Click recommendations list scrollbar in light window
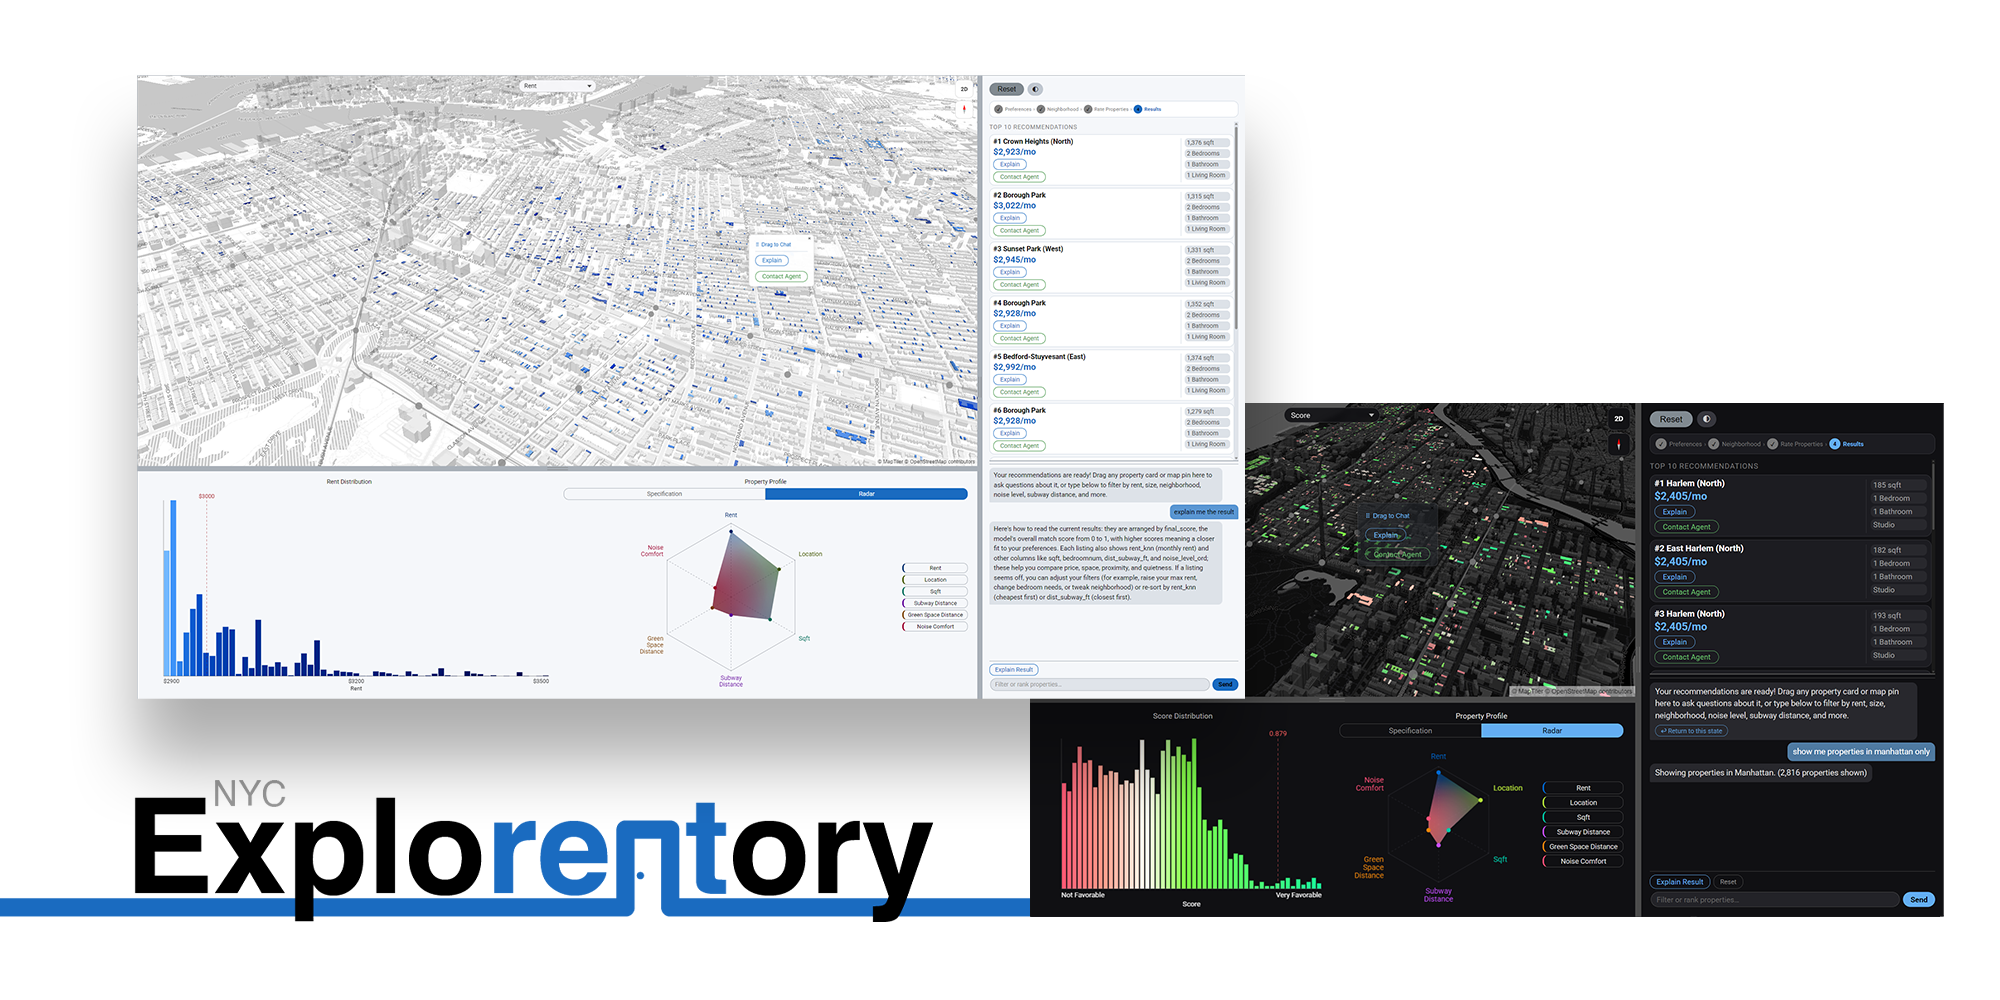The width and height of the screenshot is (2000, 1000). pyautogui.click(x=1236, y=225)
